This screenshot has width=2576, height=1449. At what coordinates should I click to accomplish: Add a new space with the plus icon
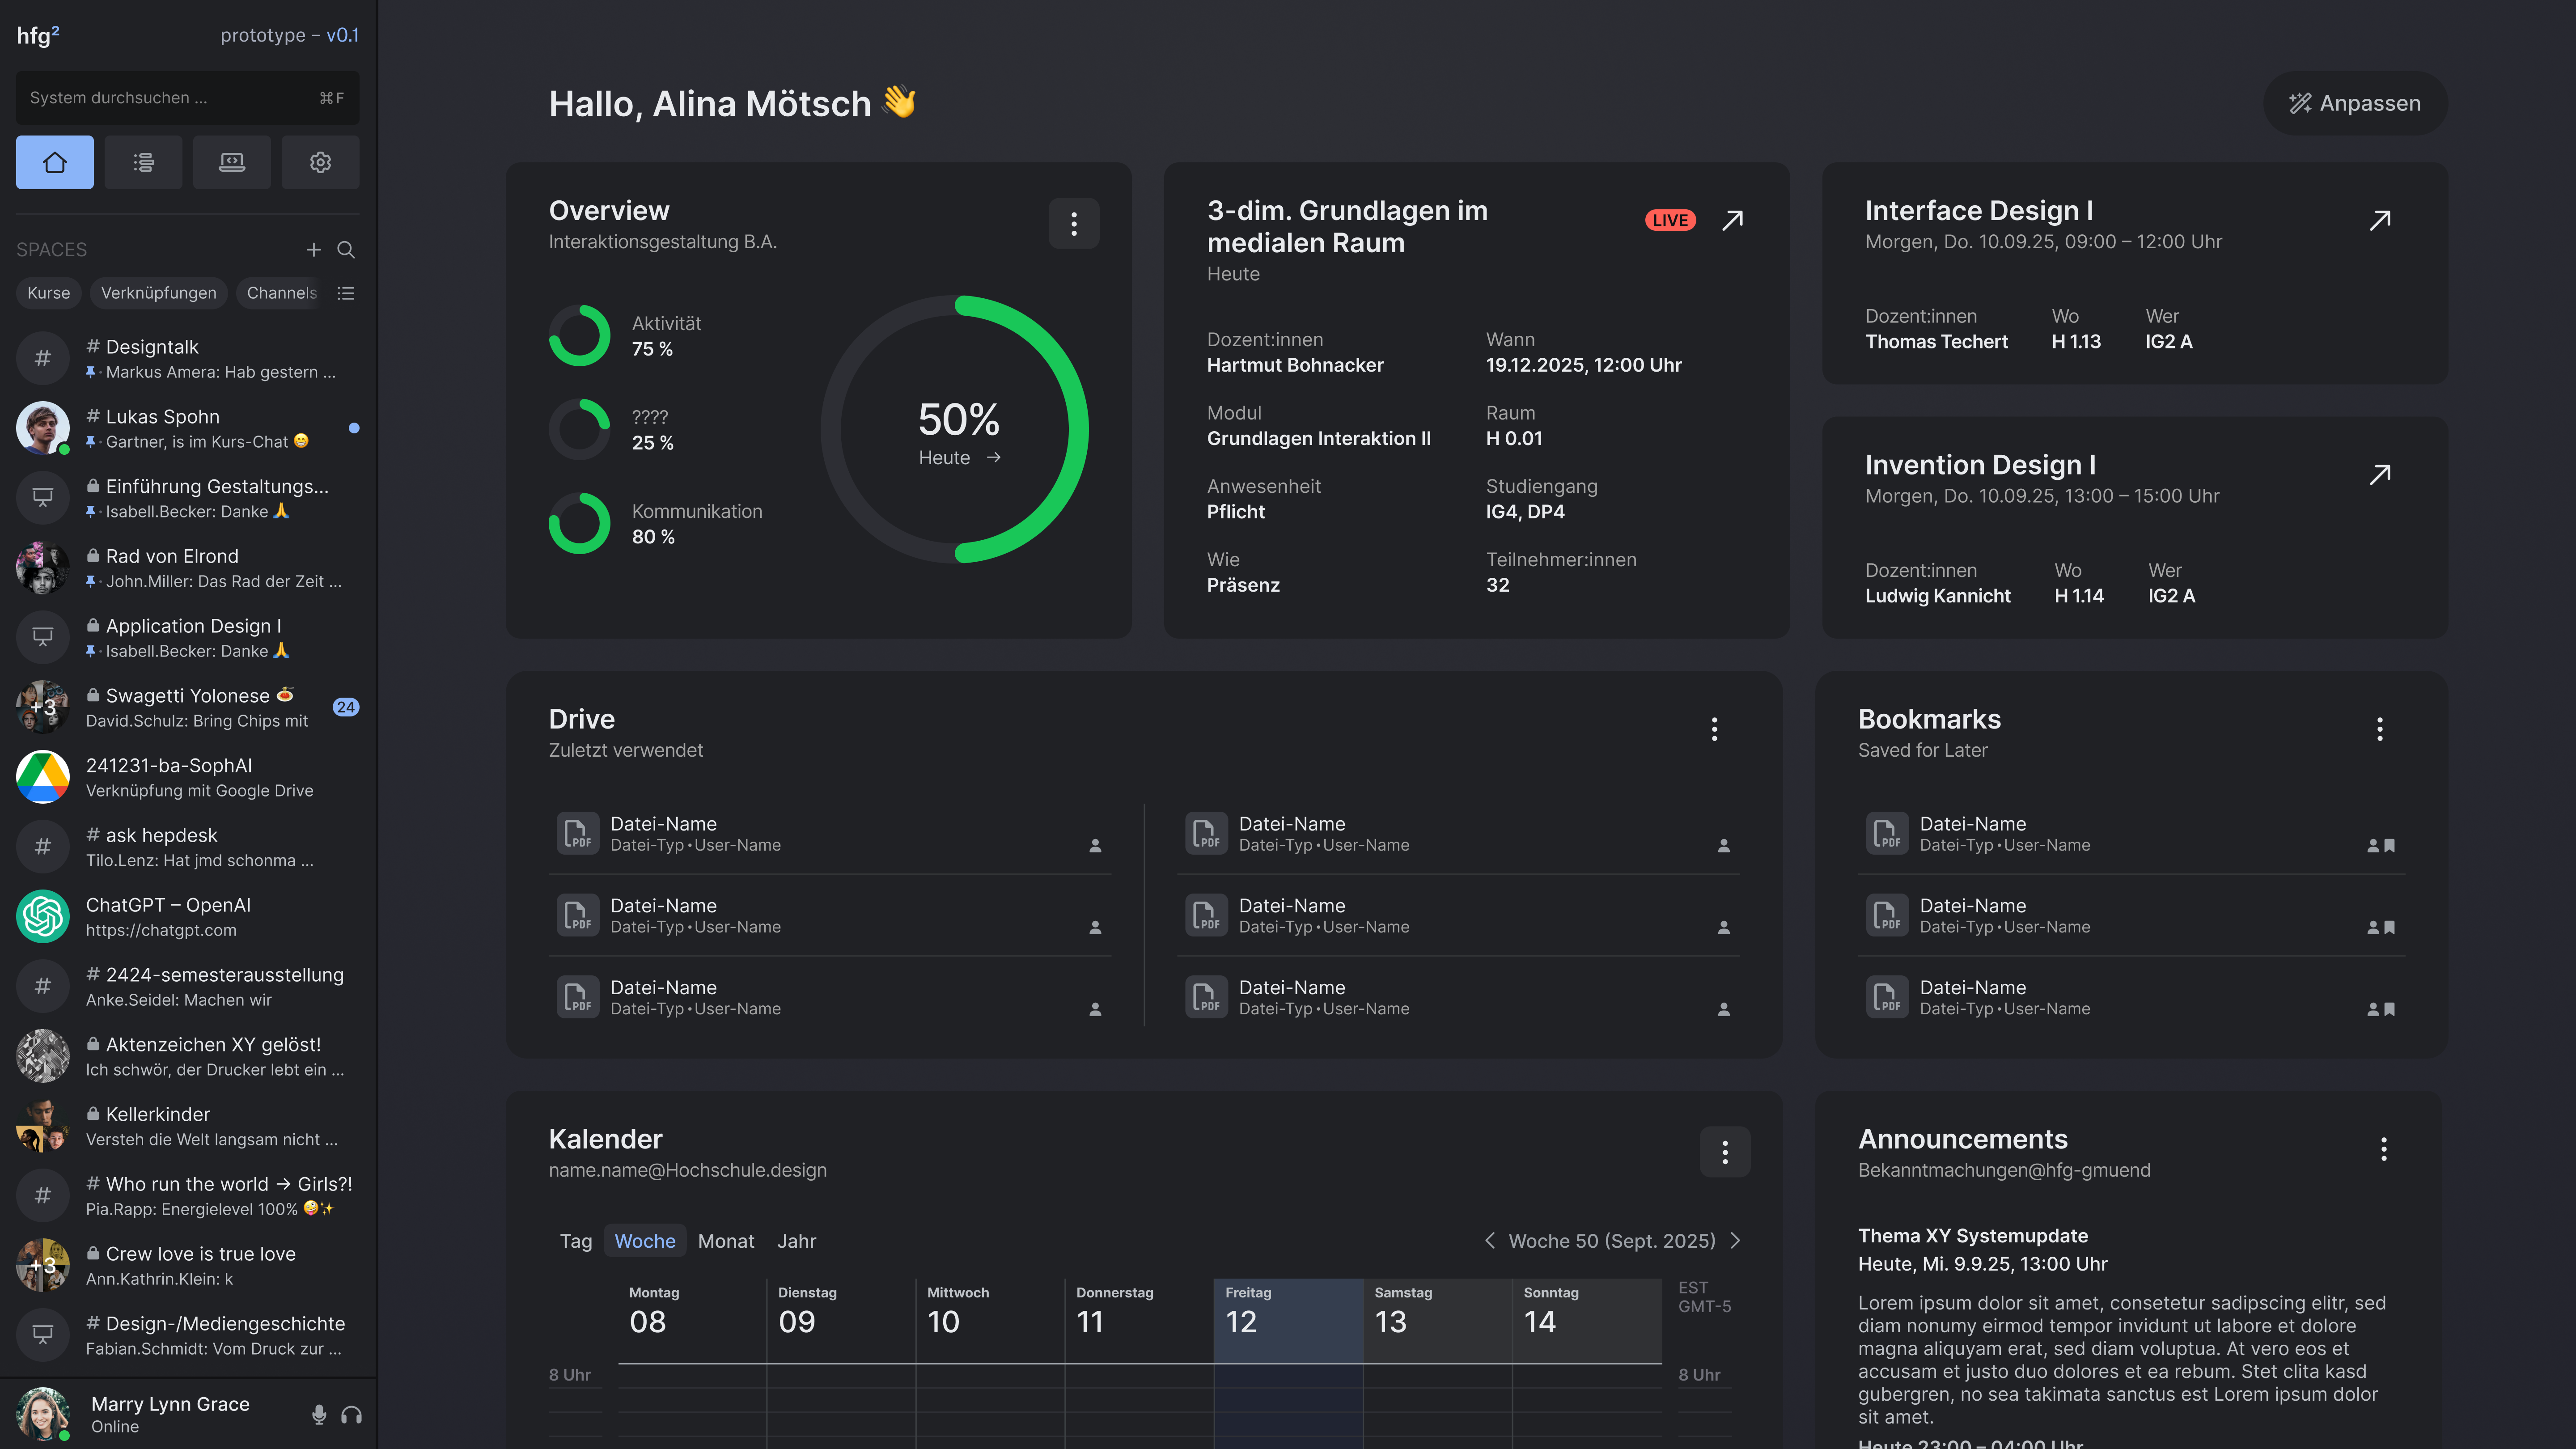pos(313,249)
